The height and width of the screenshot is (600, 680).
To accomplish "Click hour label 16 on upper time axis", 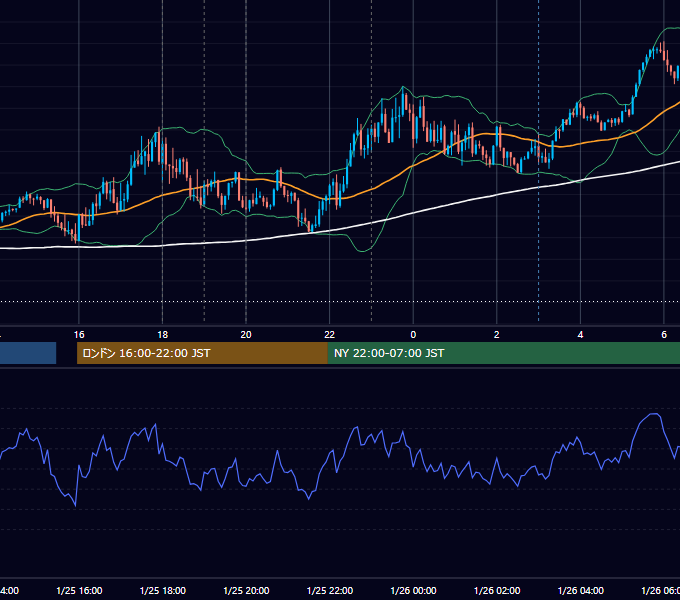I will 79,335.
